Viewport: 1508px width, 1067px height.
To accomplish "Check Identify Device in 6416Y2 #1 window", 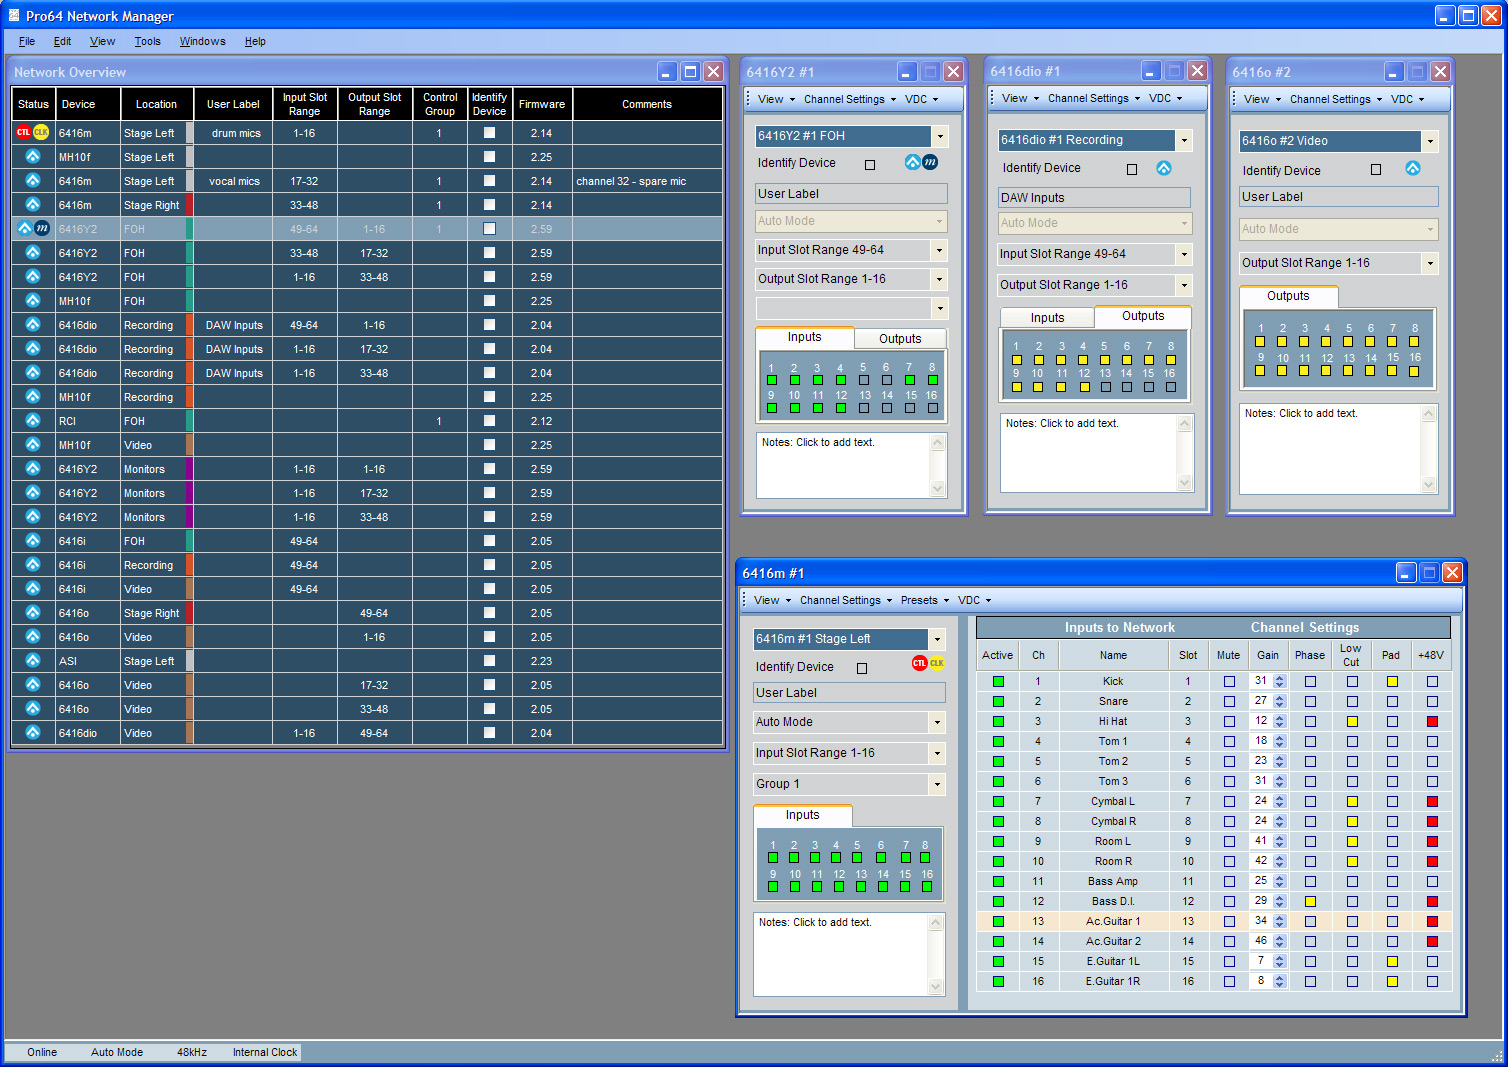I will point(870,165).
